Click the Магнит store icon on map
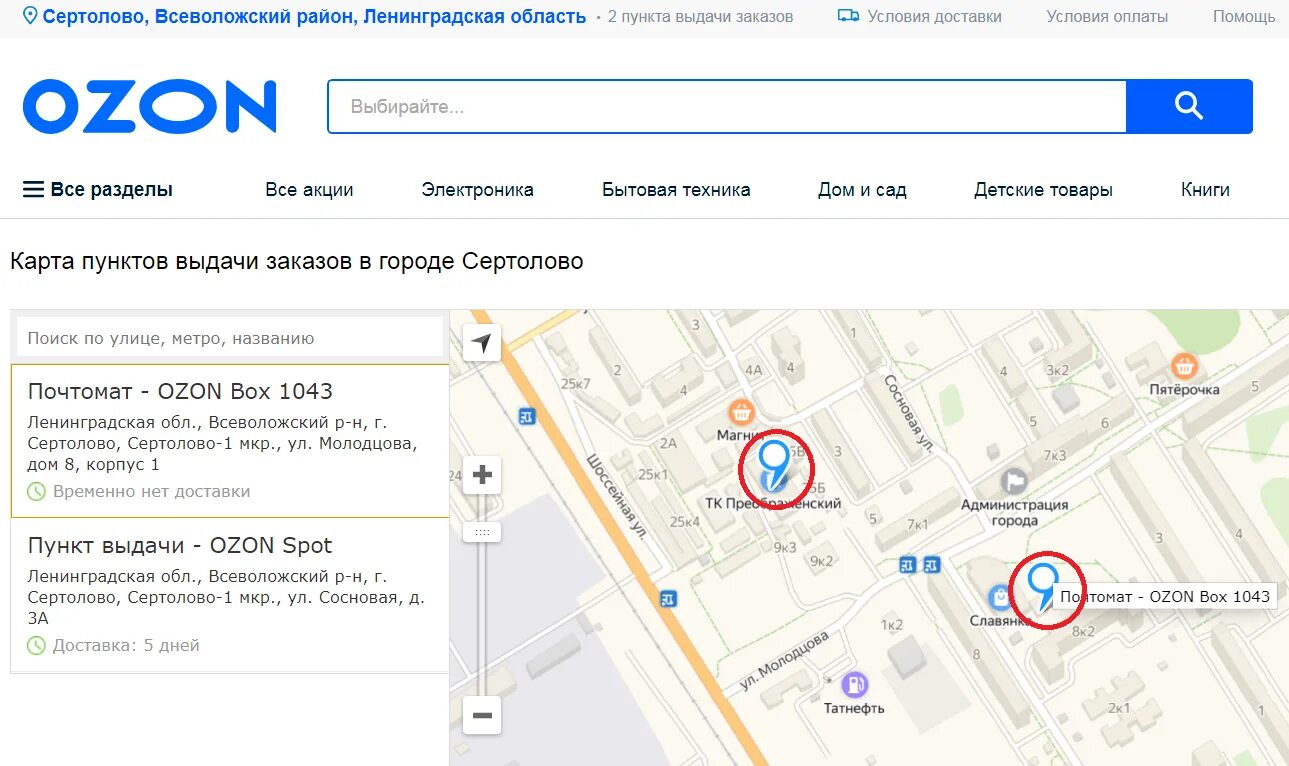The height and width of the screenshot is (766, 1289). 741,411
